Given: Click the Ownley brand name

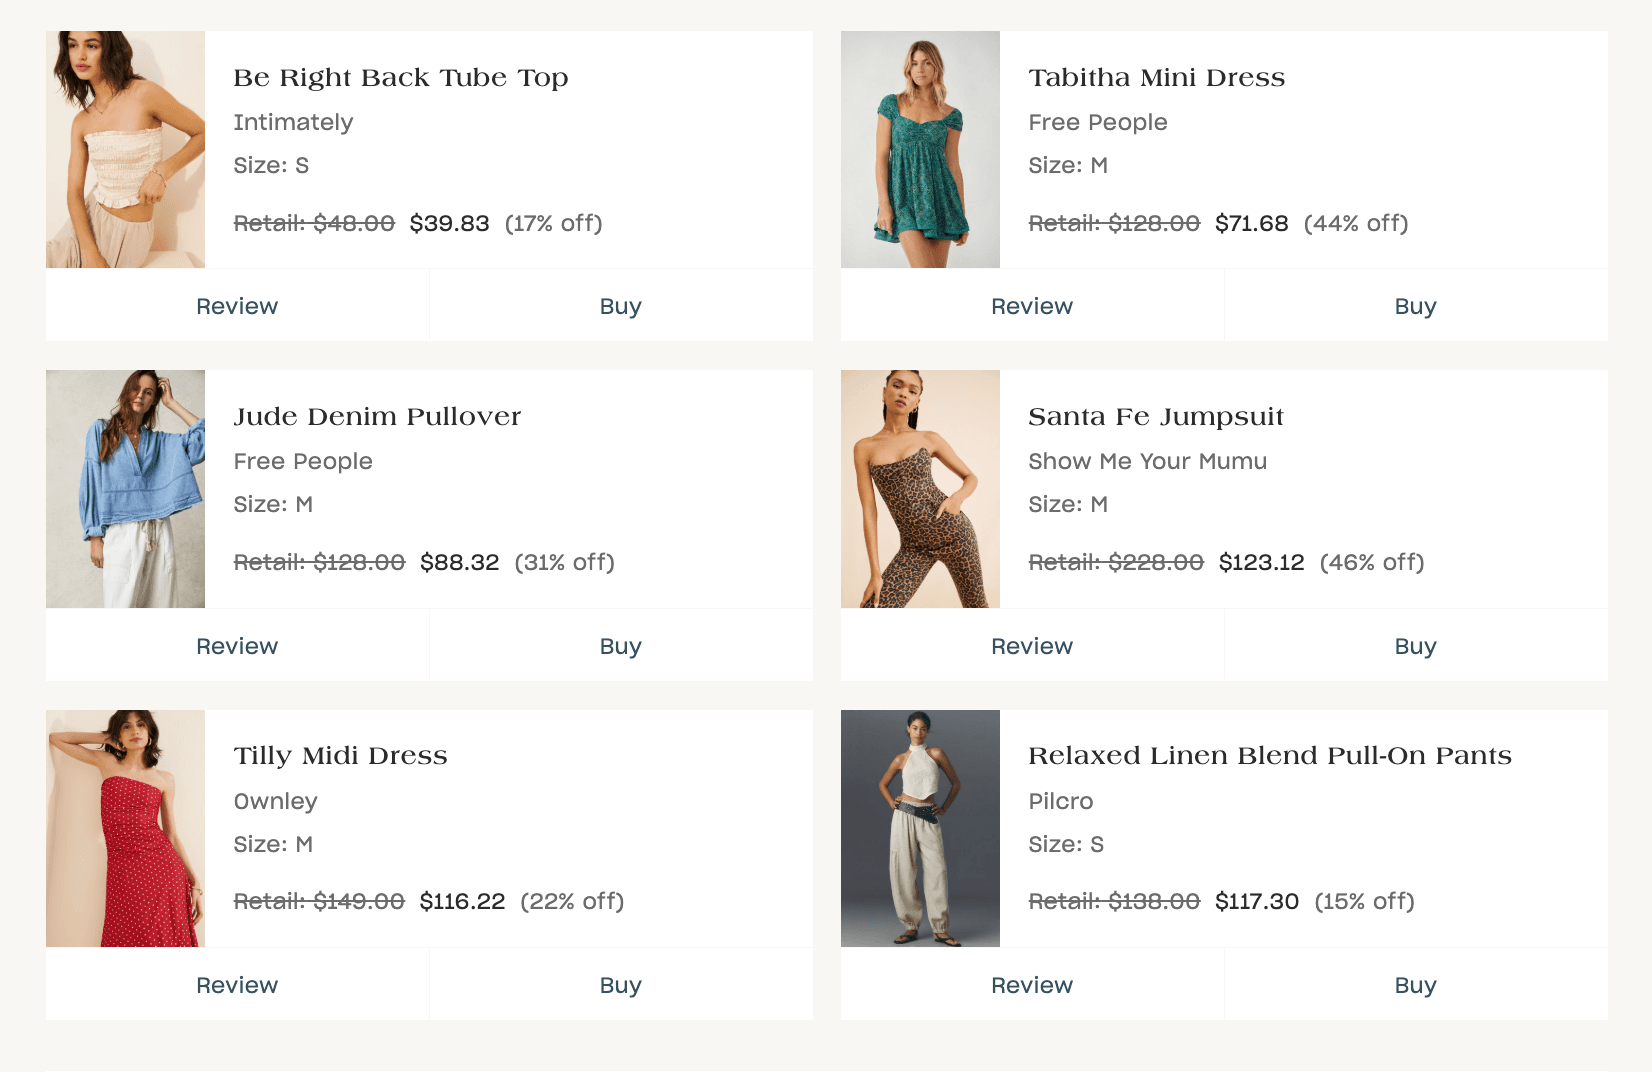Looking at the screenshot, I should (275, 801).
